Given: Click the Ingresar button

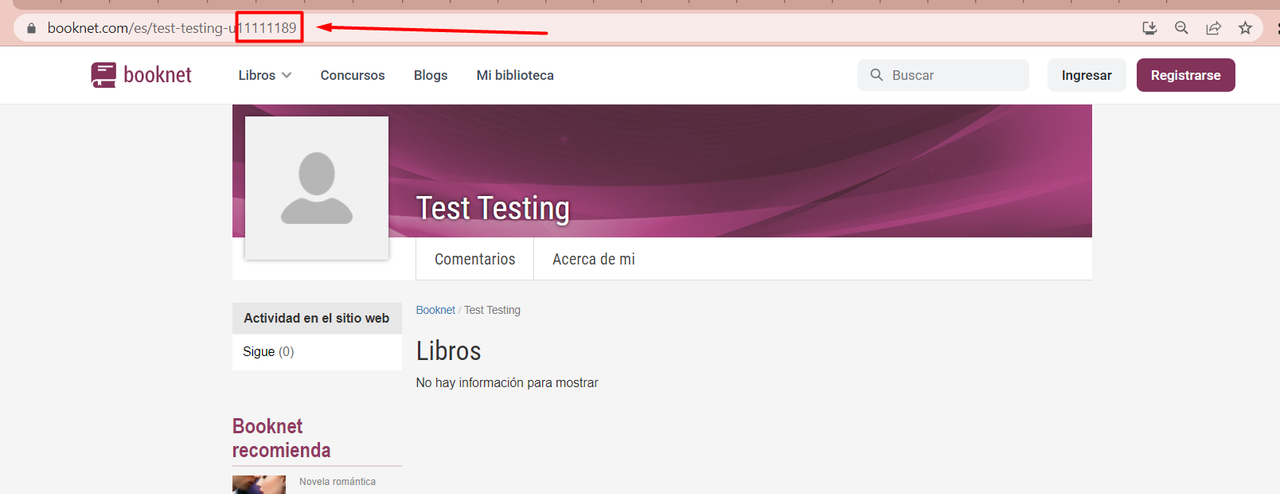Looking at the screenshot, I should click(x=1087, y=75).
